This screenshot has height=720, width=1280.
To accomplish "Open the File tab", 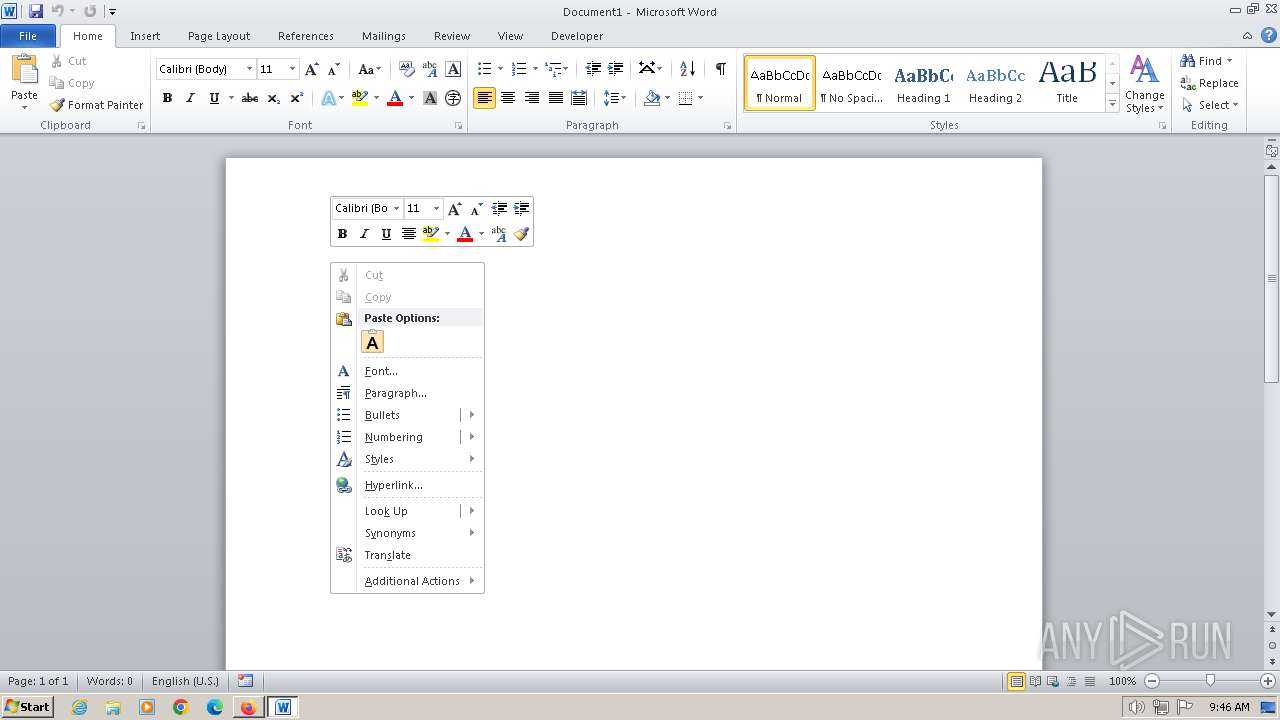I will click(x=28, y=36).
